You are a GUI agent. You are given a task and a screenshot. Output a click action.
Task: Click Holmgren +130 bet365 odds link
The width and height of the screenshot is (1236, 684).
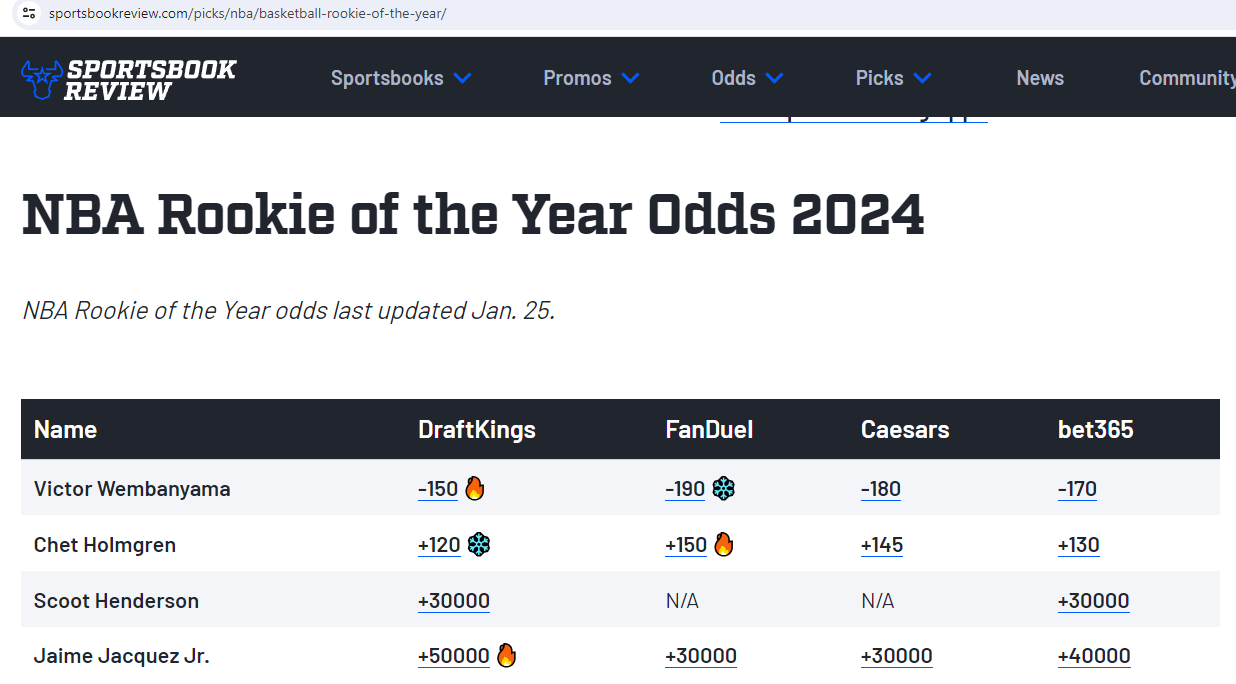1078,545
